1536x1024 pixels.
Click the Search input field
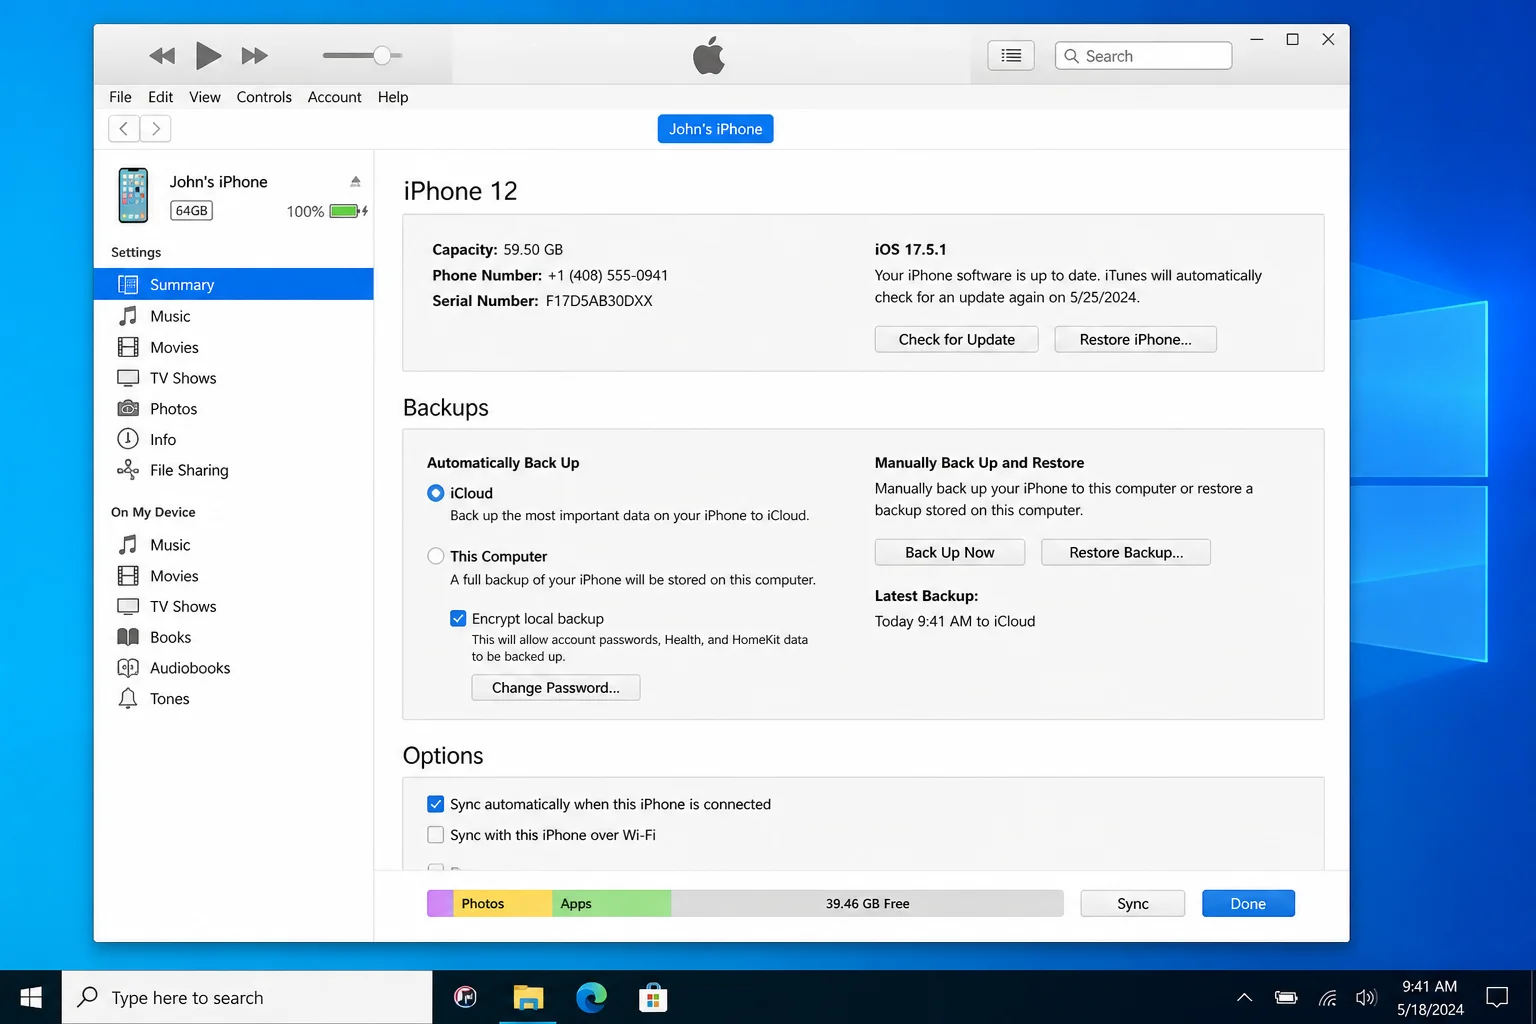coord(1143,56)
